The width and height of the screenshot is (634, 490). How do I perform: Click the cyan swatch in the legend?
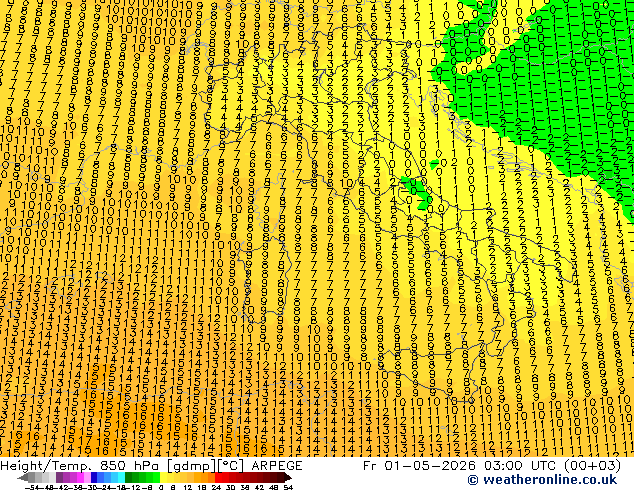[x=121, y=477]
